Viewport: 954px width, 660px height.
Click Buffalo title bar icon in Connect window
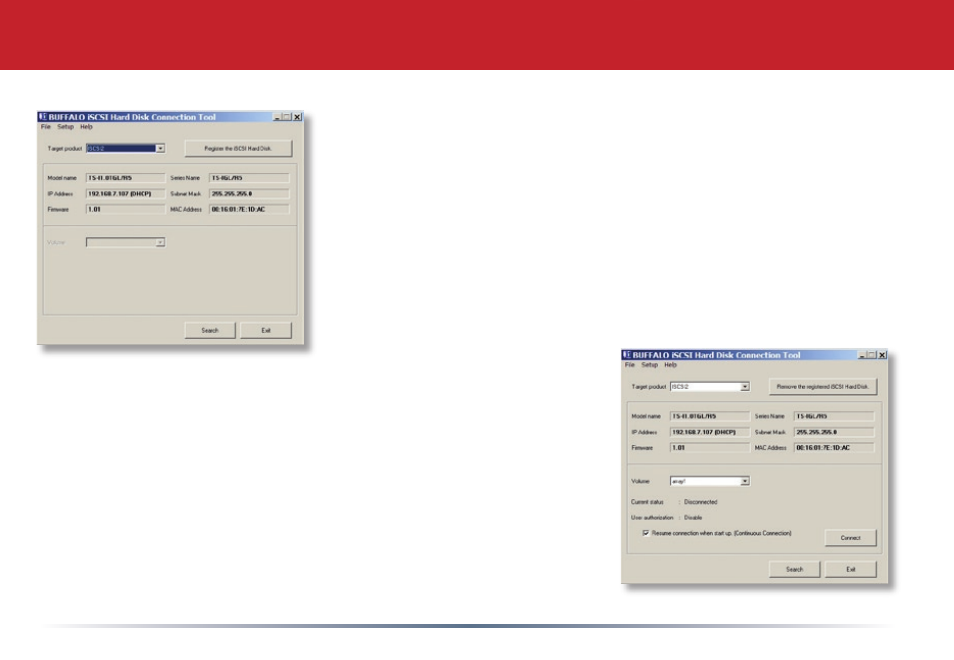pos(627,355)
